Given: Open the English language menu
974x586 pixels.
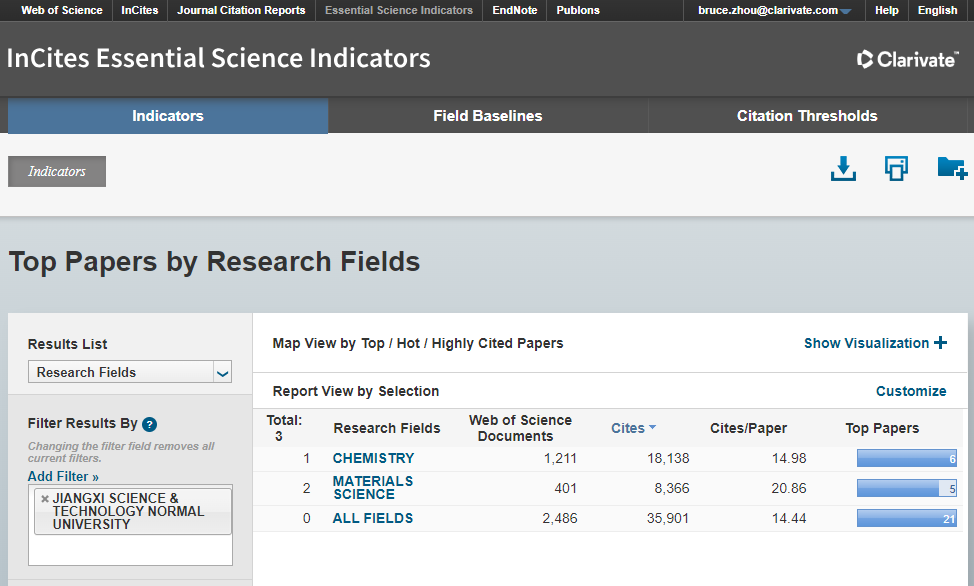Looking at the screenshot, I should coord(937,11).
